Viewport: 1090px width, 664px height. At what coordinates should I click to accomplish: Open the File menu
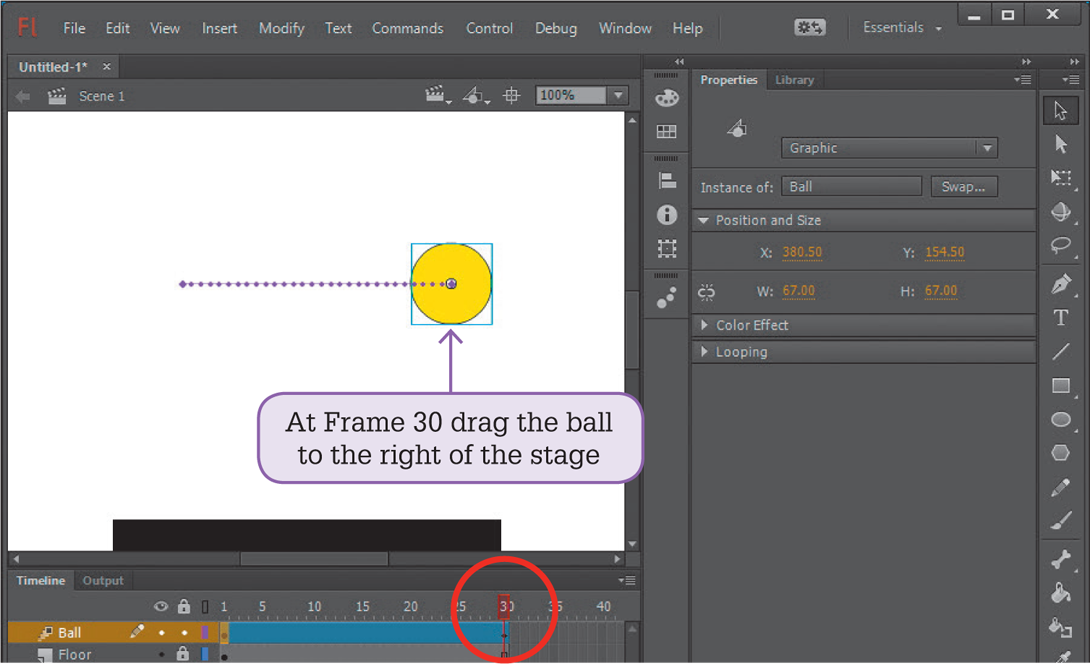point(74,28)
